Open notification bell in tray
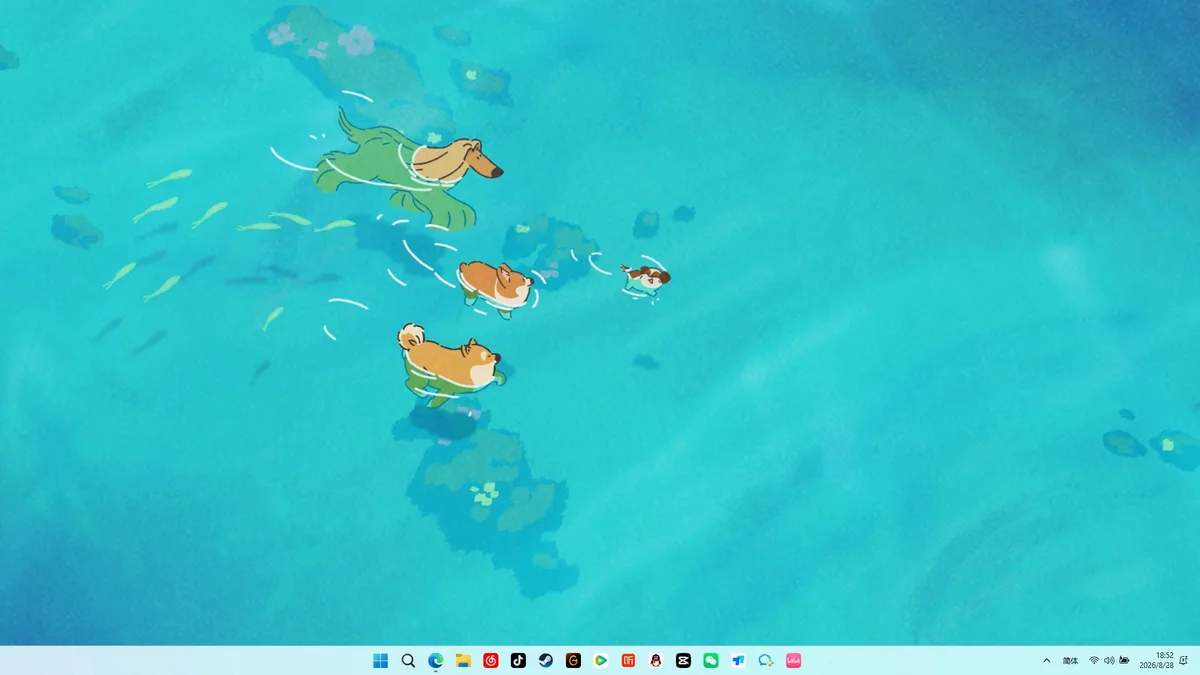1200x675 pixels. pyautogui.click(x=1184, y=660)
